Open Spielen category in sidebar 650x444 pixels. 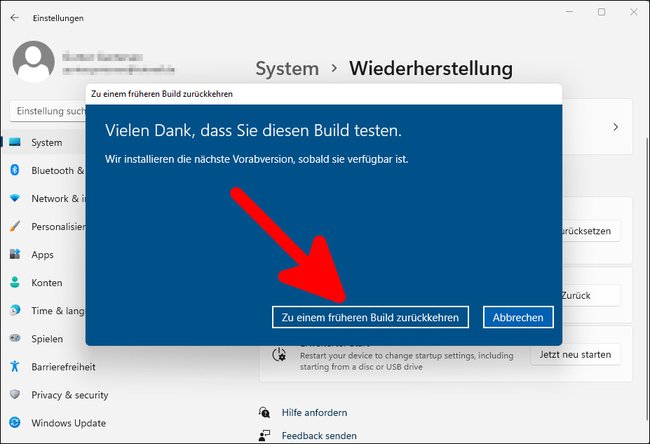click(45, 339)
